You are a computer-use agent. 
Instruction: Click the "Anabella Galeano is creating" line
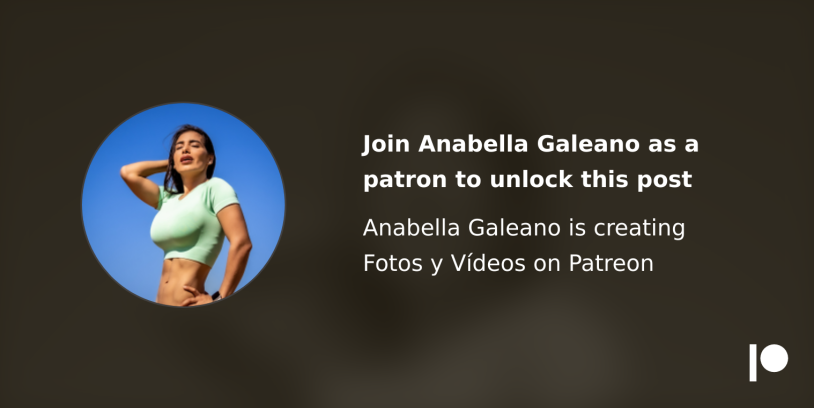(x=524, y=228)
